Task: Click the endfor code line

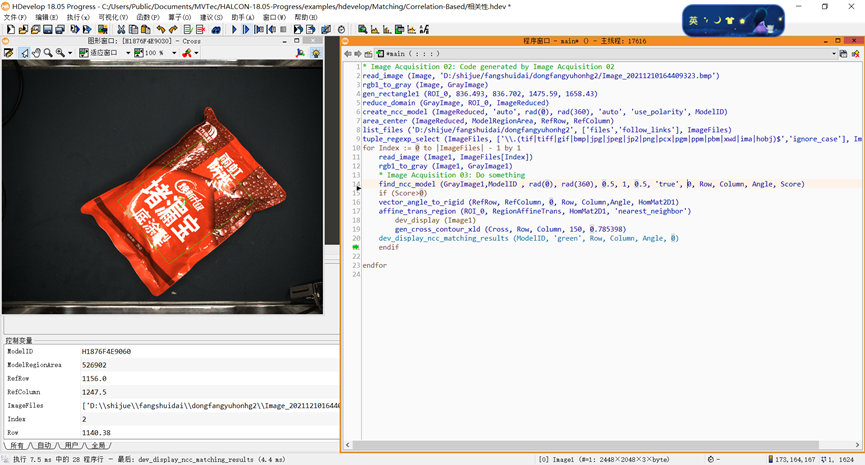Action: pos(375,265)
